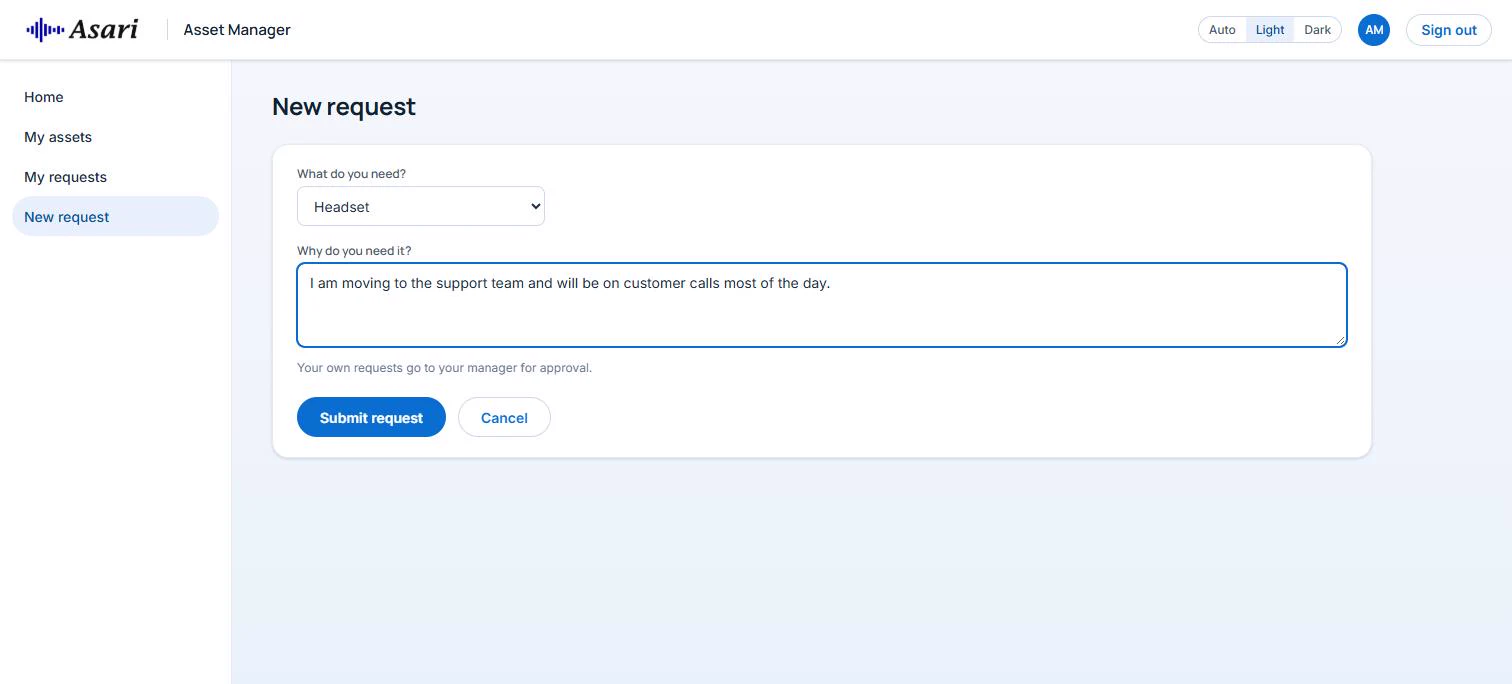
Task: Open My requests page
Action: click(x=115, y=177)
